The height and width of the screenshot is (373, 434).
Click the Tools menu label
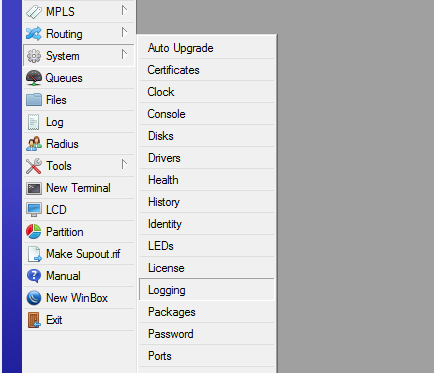59,166
